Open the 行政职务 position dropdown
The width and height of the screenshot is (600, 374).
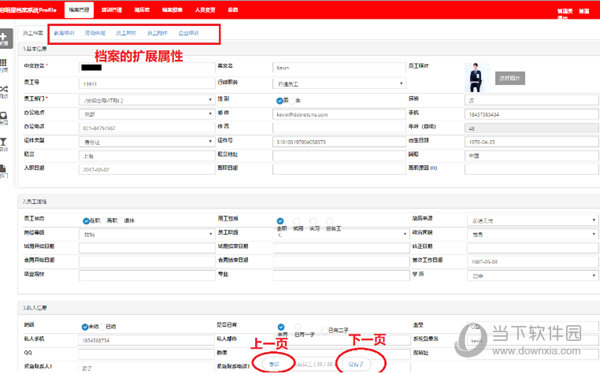click(x=339, y=83)
